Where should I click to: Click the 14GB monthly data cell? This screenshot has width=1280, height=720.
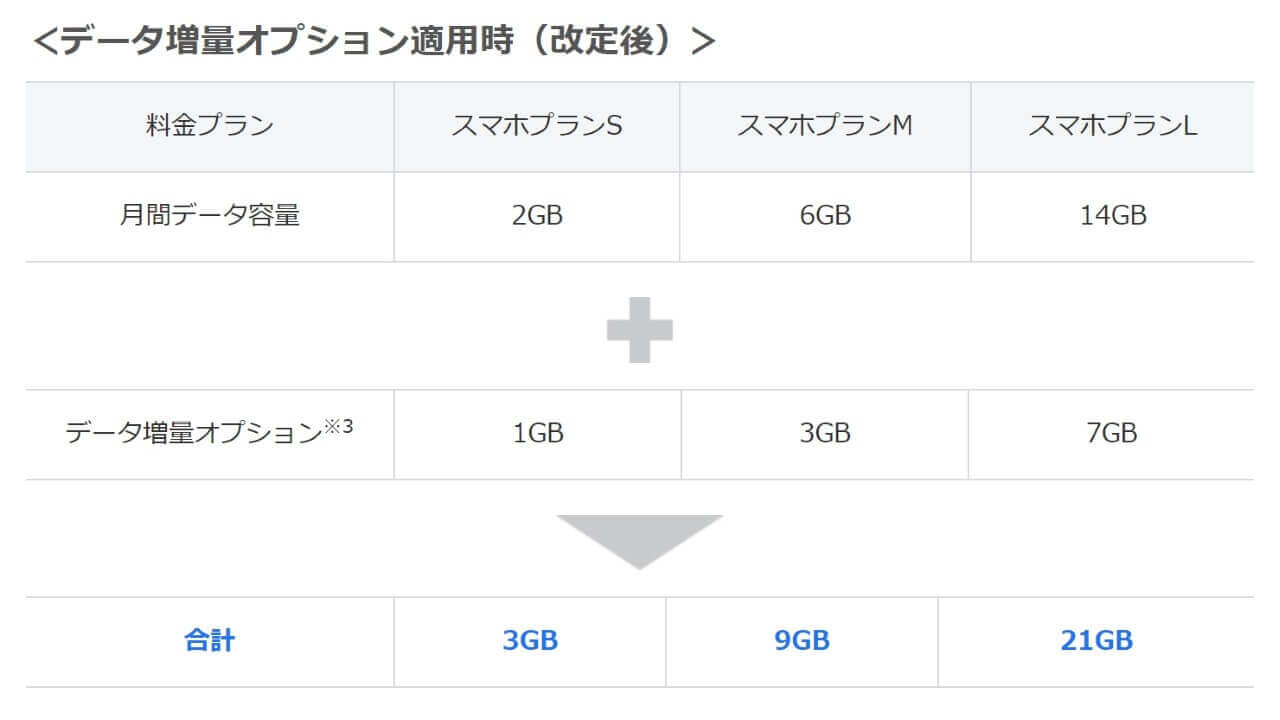point(1112,216)
